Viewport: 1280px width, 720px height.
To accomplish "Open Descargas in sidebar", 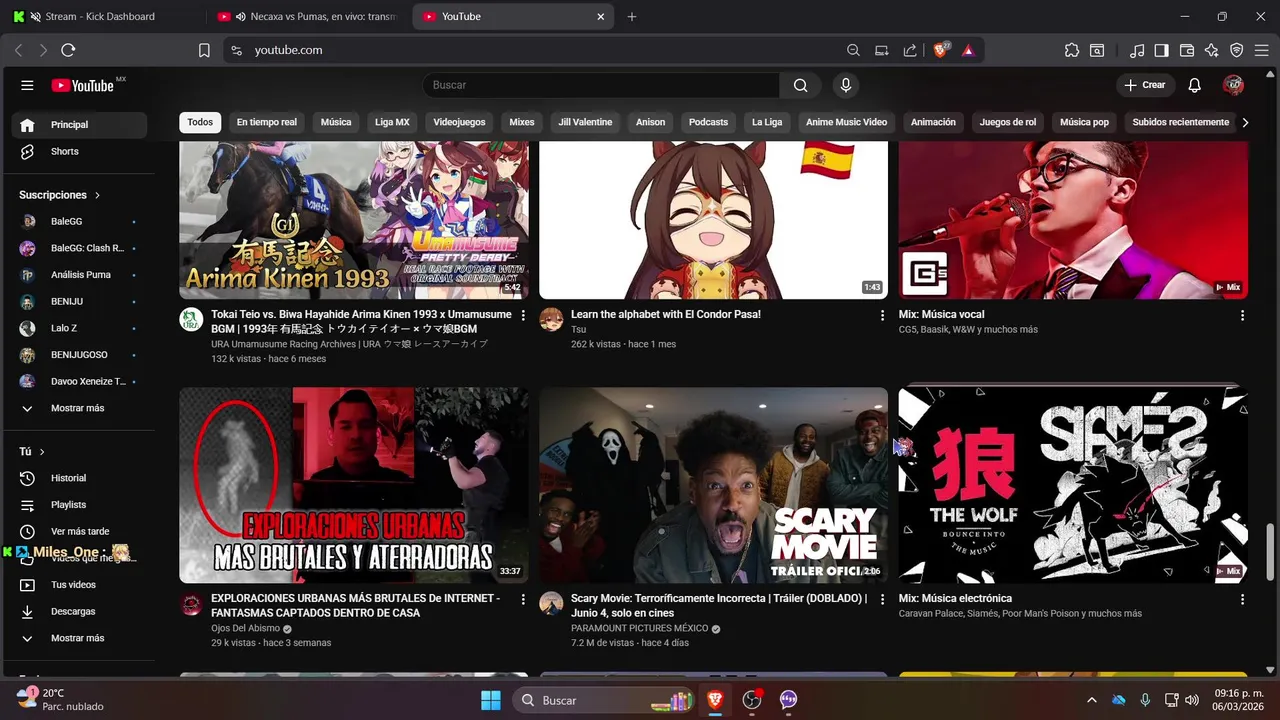I will click(x=79, y=611).
